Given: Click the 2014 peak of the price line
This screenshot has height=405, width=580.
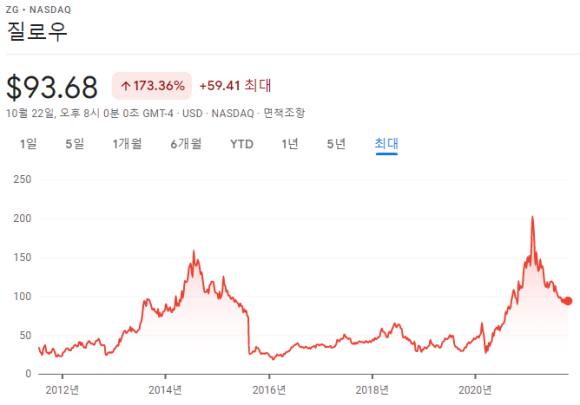Looking at the screenshot, I should pyautogui.click(x=194, y=252).
